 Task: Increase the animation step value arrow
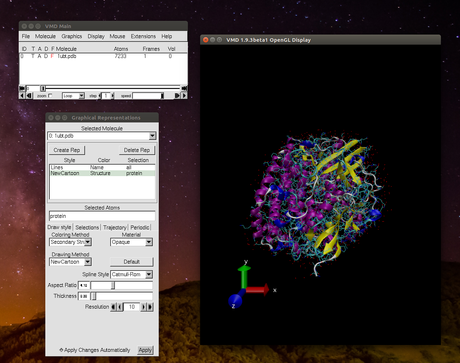tap(113, 96)
